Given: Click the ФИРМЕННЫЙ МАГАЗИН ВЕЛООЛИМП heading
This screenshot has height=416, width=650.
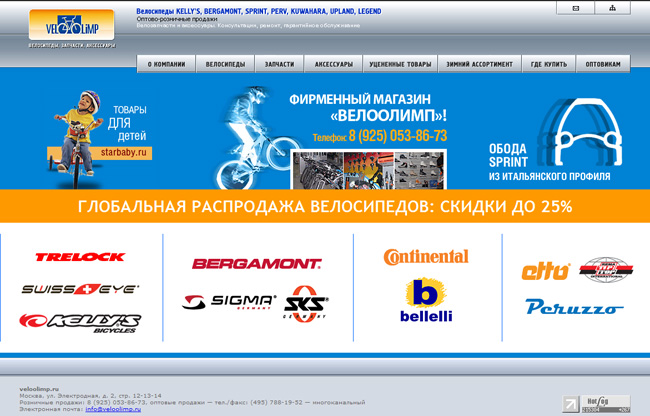Looking at the screenshot, I should tap(368, 107).
